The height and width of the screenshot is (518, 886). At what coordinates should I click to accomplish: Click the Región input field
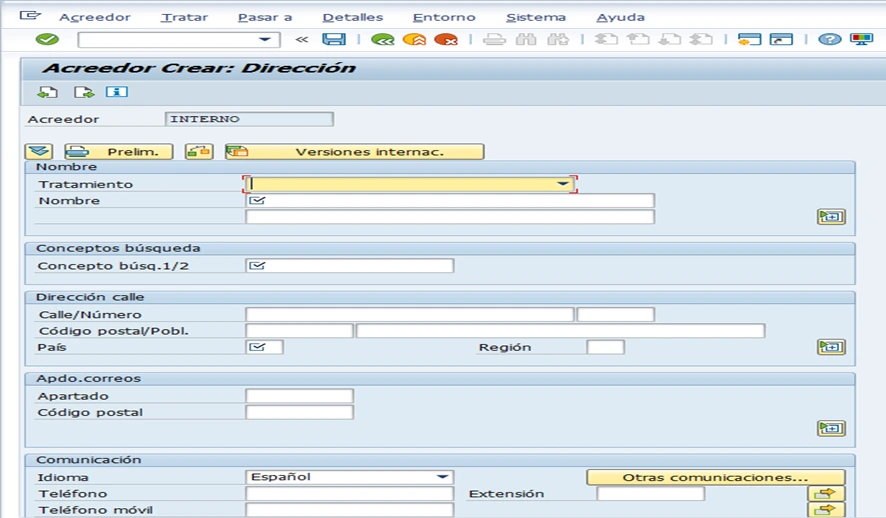point(605,347)
